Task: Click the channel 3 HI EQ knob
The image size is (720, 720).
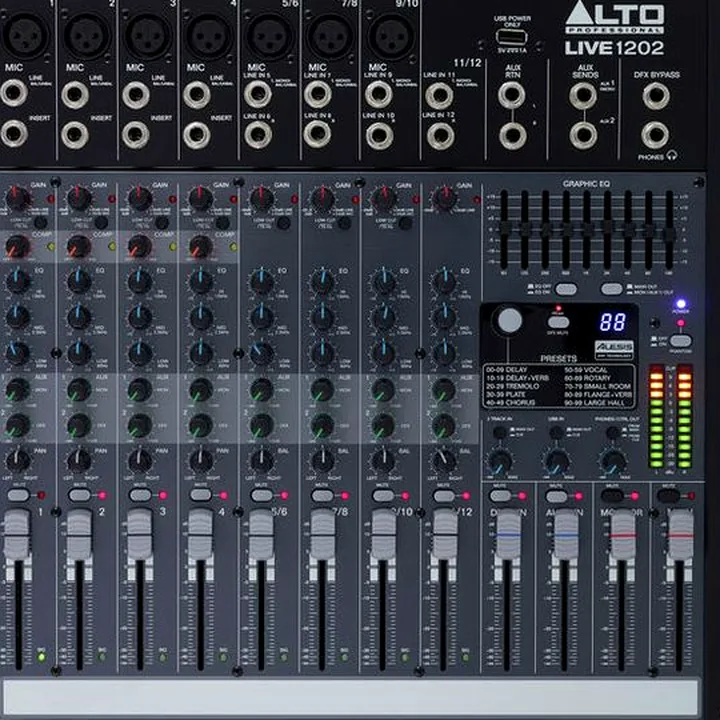Action: click(x=140, y=281)
